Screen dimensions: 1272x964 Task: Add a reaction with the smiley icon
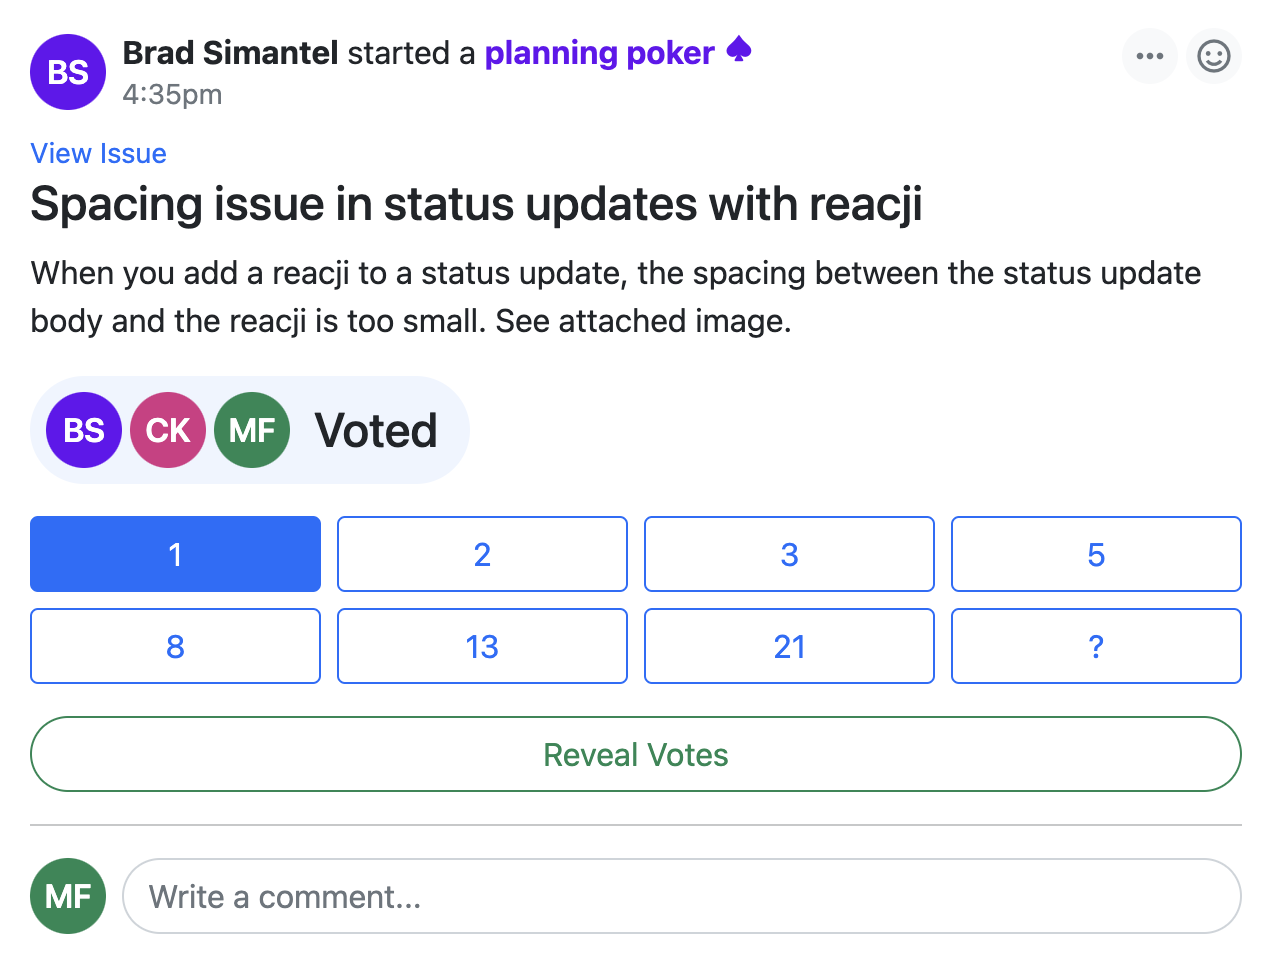click(x=1214, y=56)
